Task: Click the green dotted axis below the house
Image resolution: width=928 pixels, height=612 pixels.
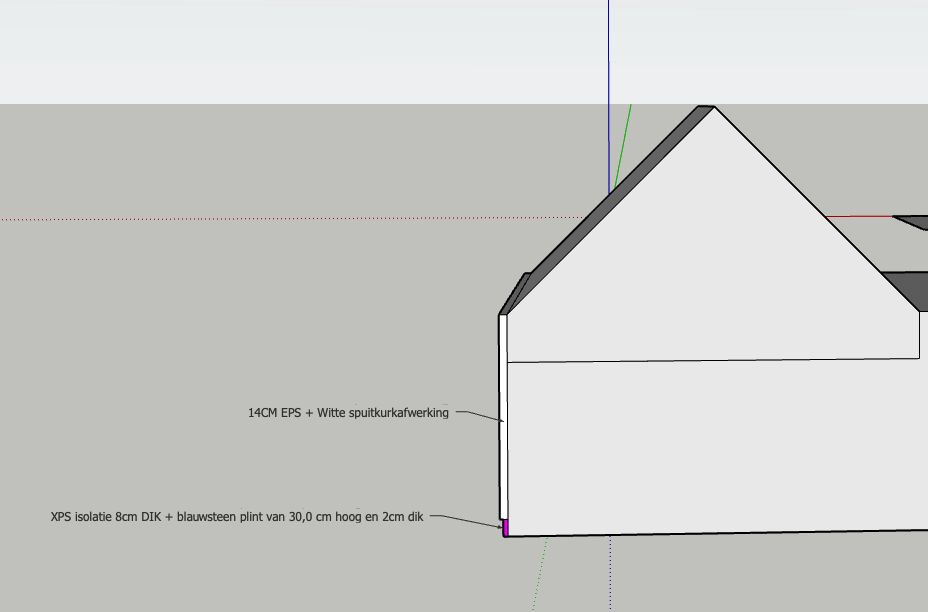Action: 539,574
